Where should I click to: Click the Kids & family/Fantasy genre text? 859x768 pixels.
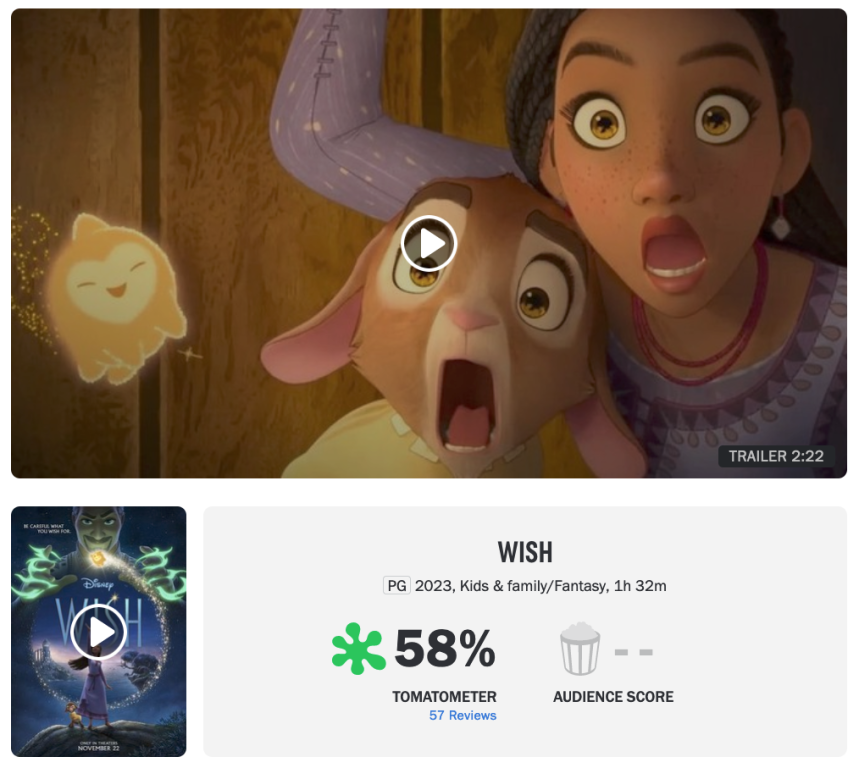pos(534,586)
